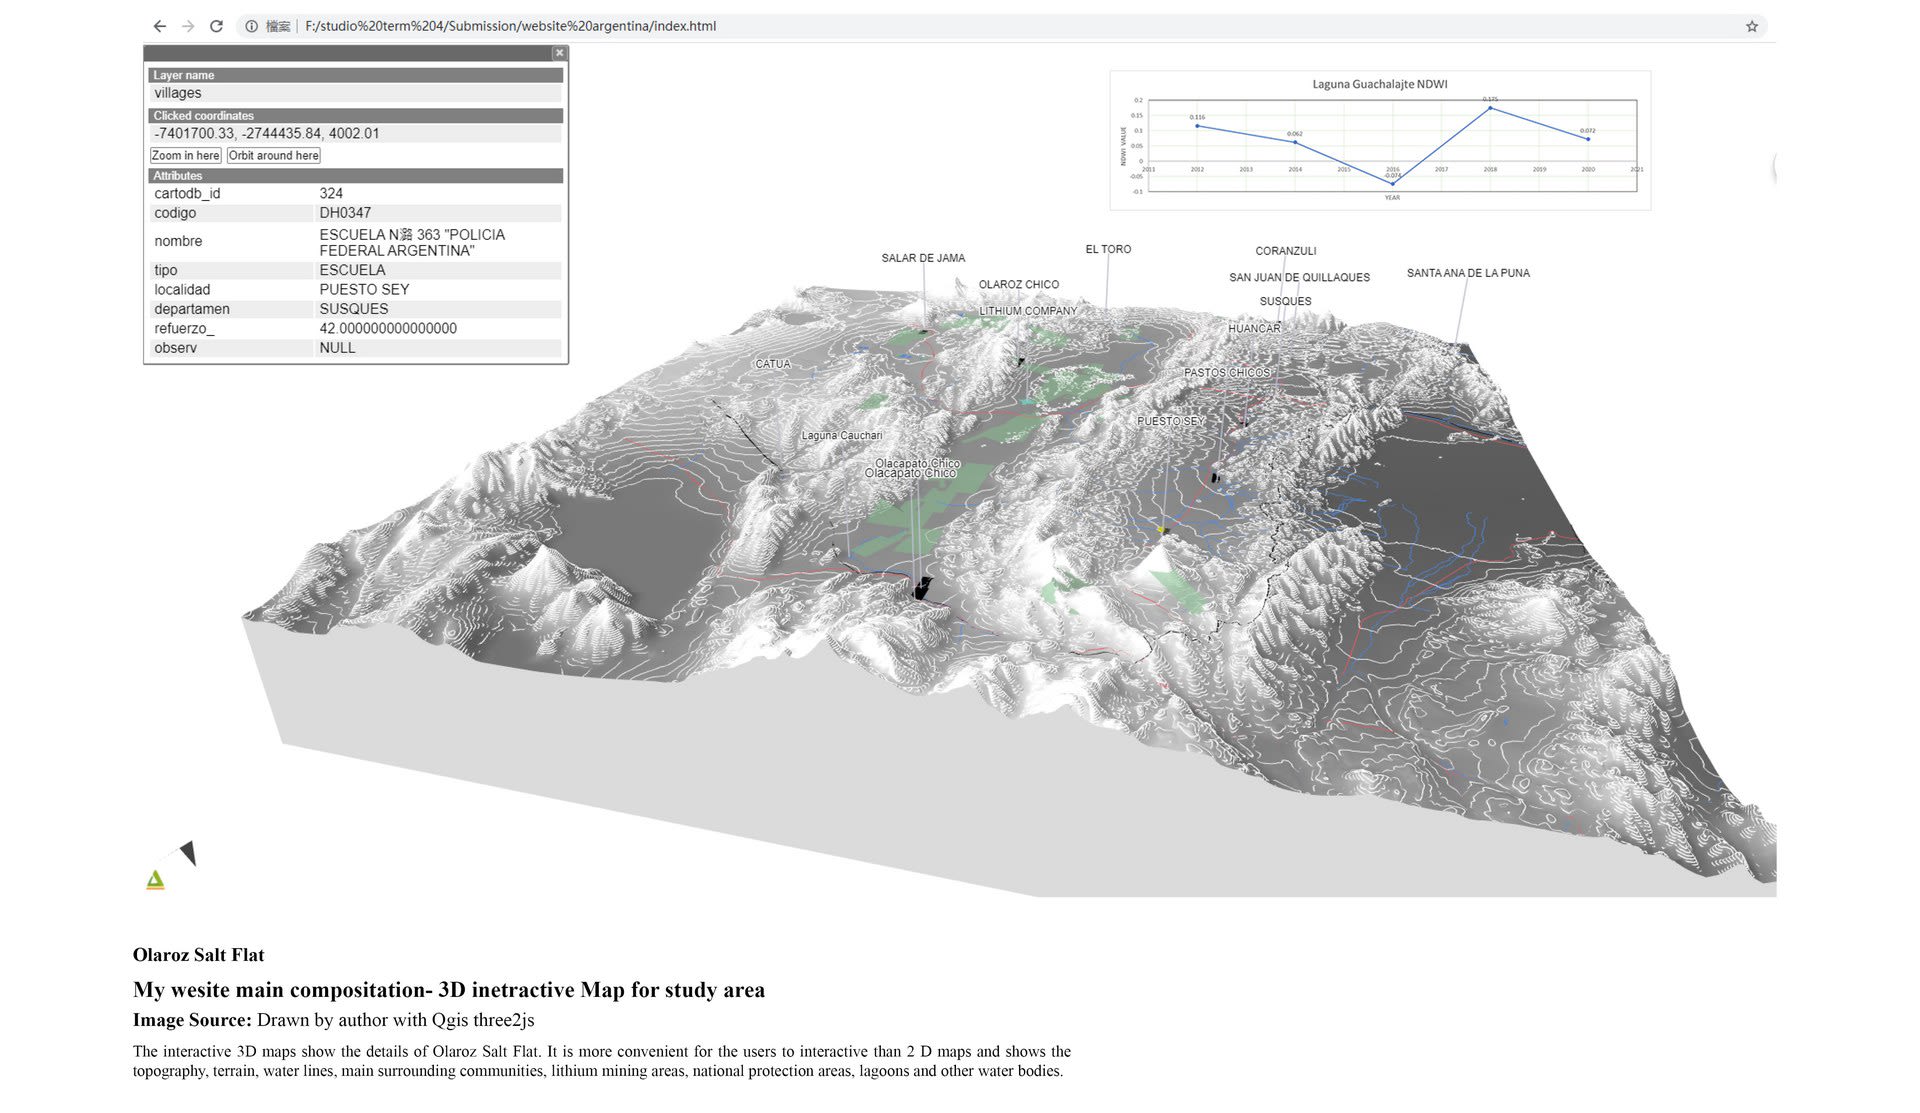Click the Attributes section header
The height and width of the screenshot is (1113, 1920).
[x=356, y=175]
